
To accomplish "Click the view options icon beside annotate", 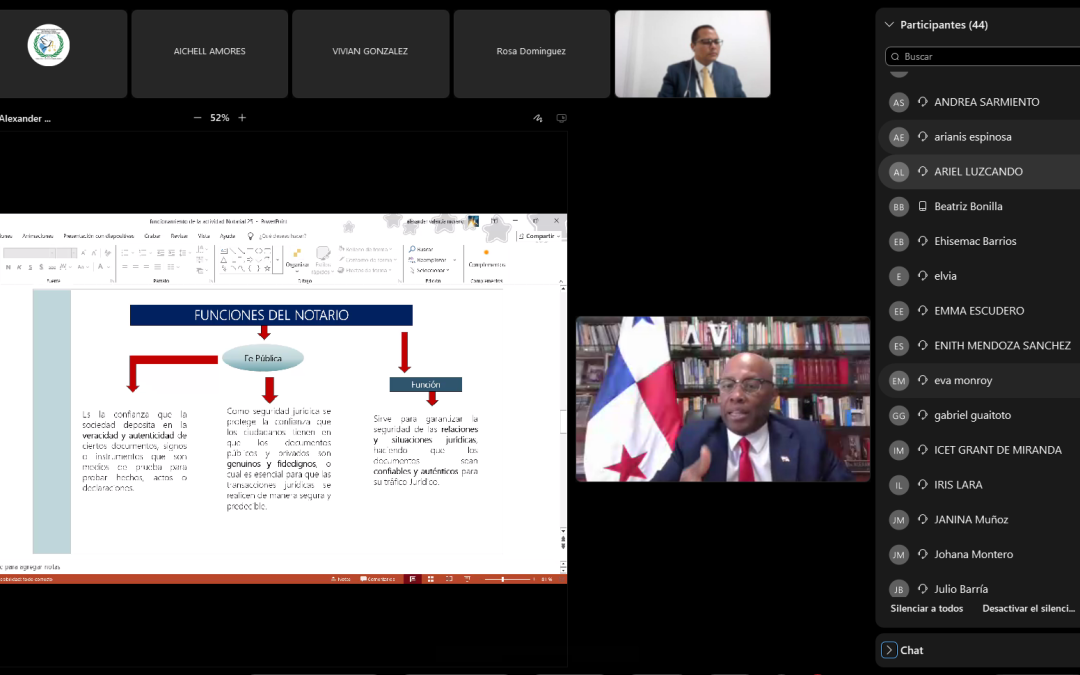I will click(561, 118).
